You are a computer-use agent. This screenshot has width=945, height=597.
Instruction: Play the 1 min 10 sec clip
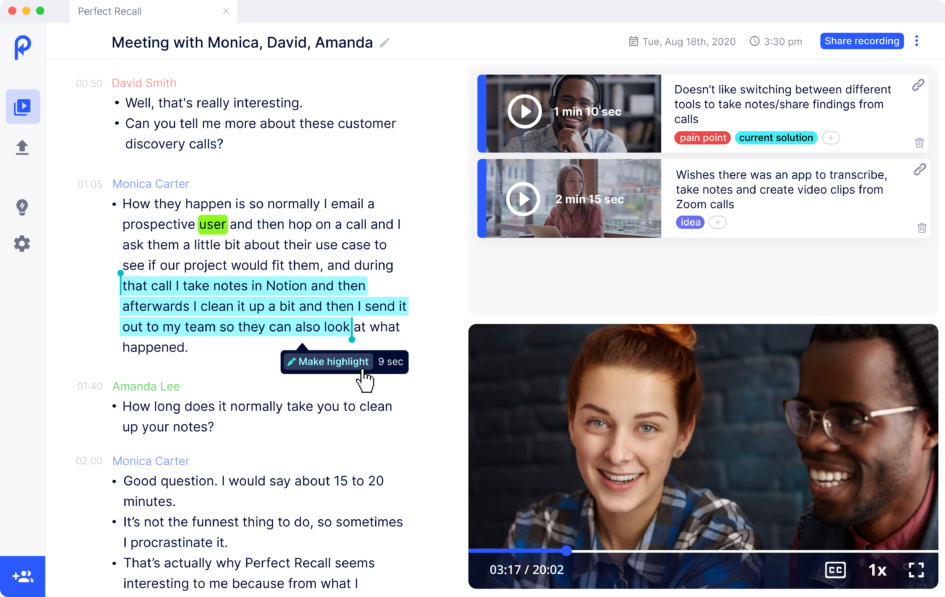524,111
